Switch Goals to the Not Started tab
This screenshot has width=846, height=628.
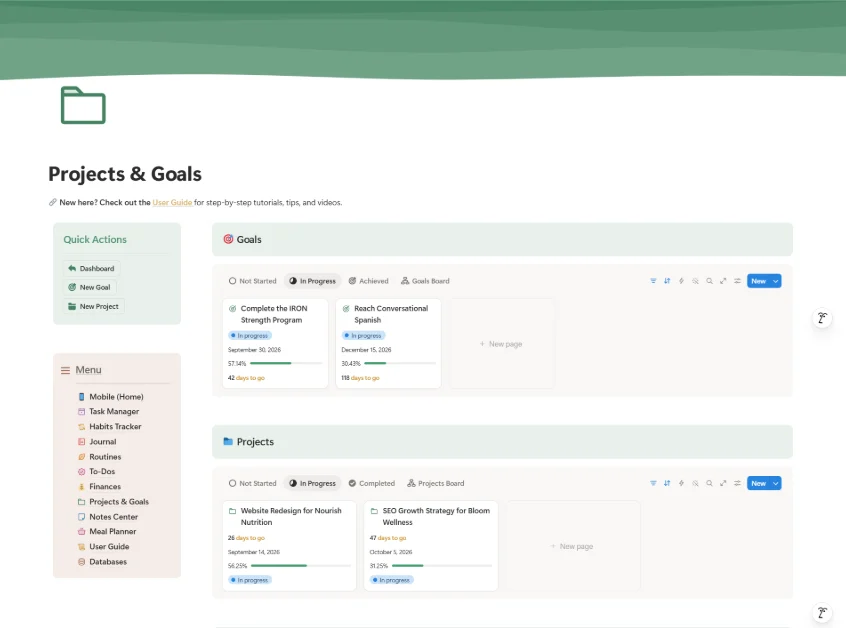(253, 281)
